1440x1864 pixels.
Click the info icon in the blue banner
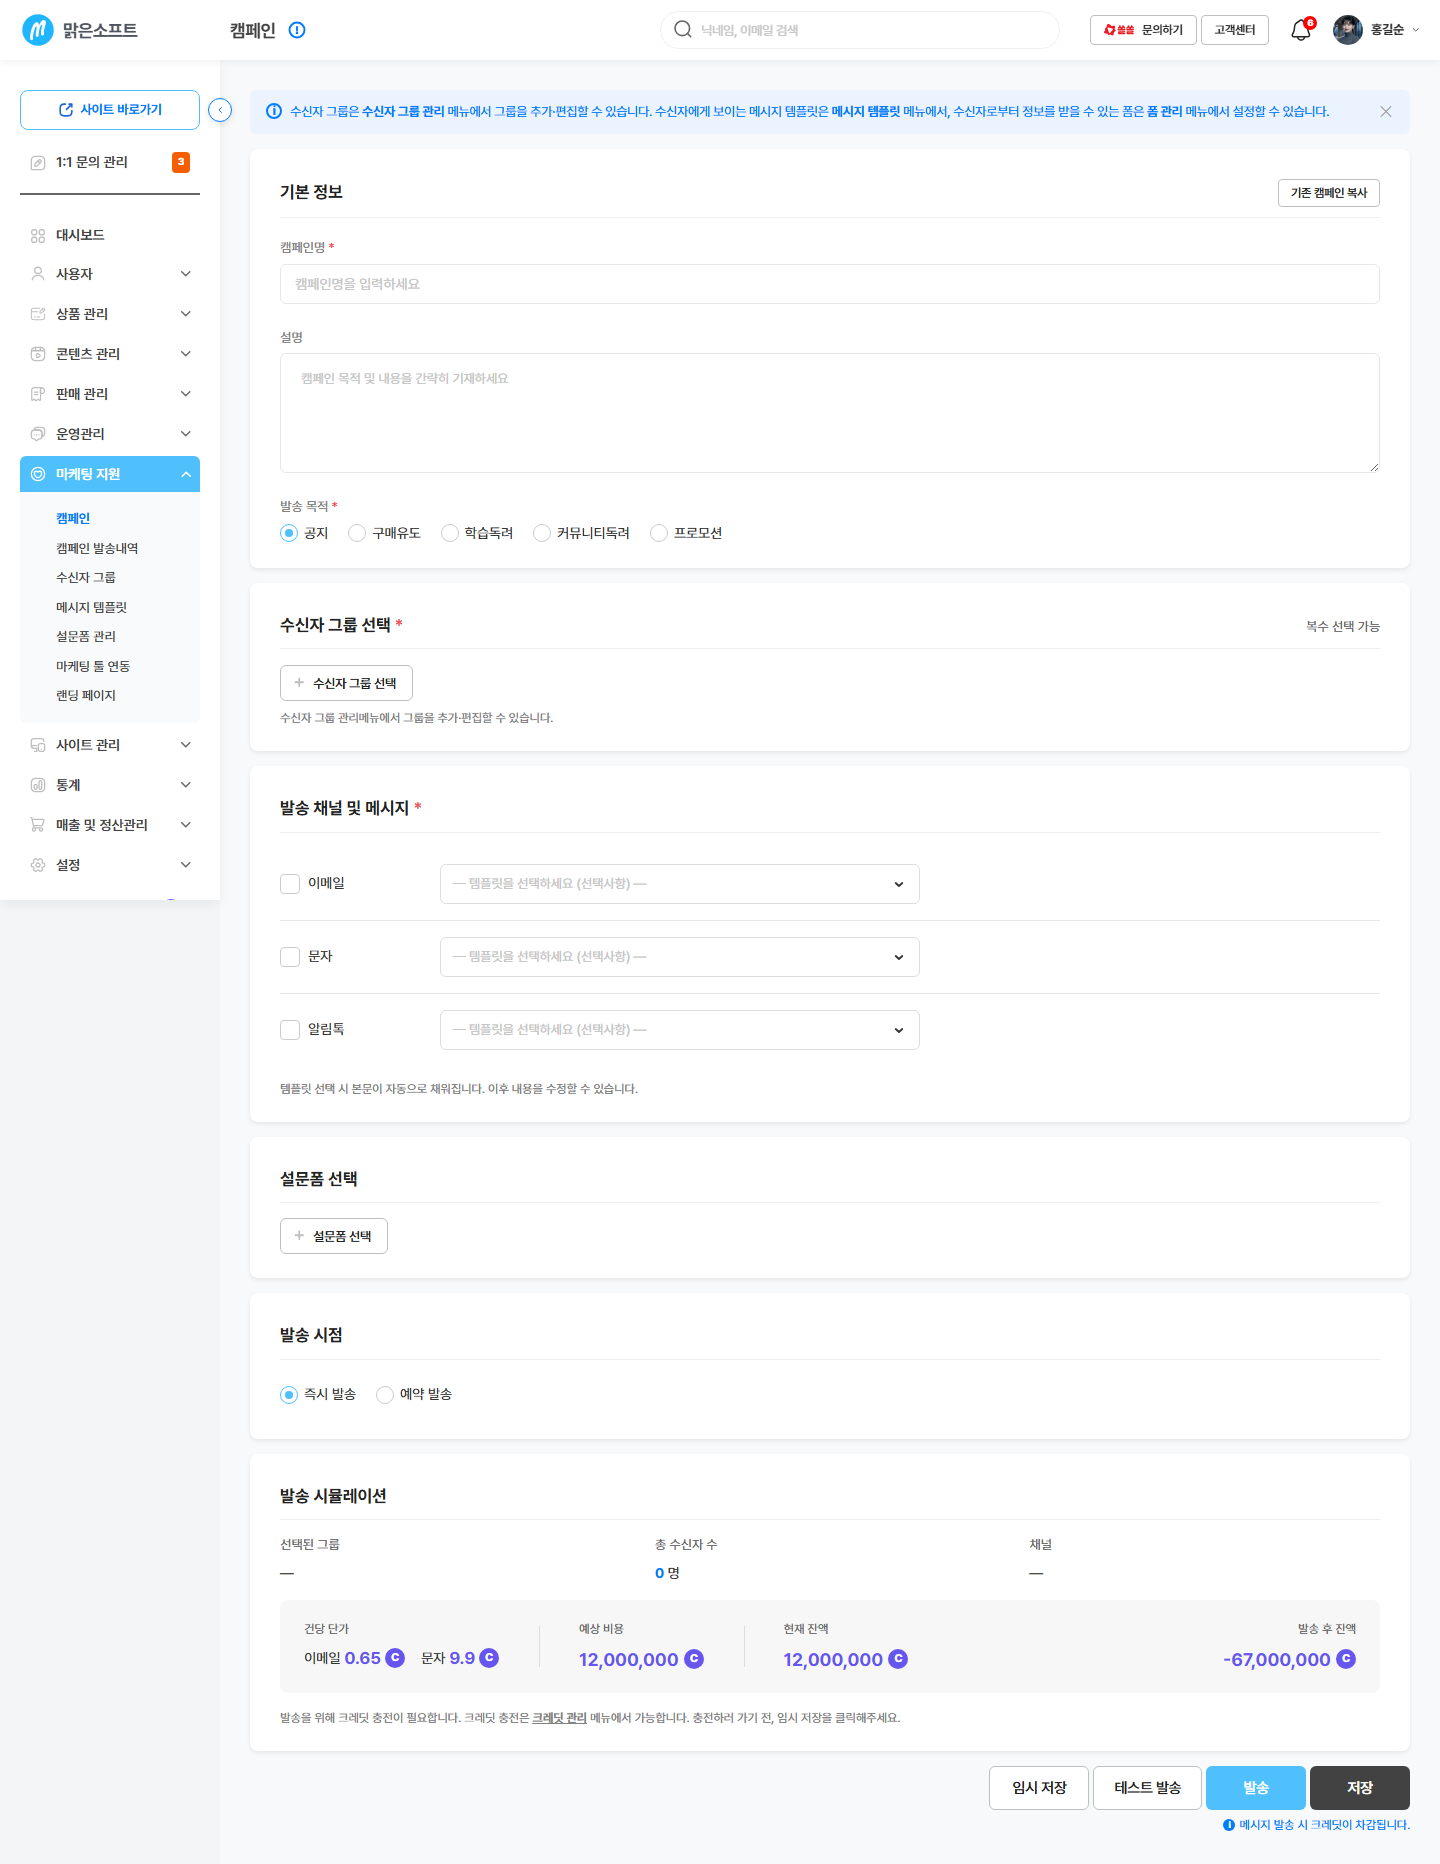[273, 111]
